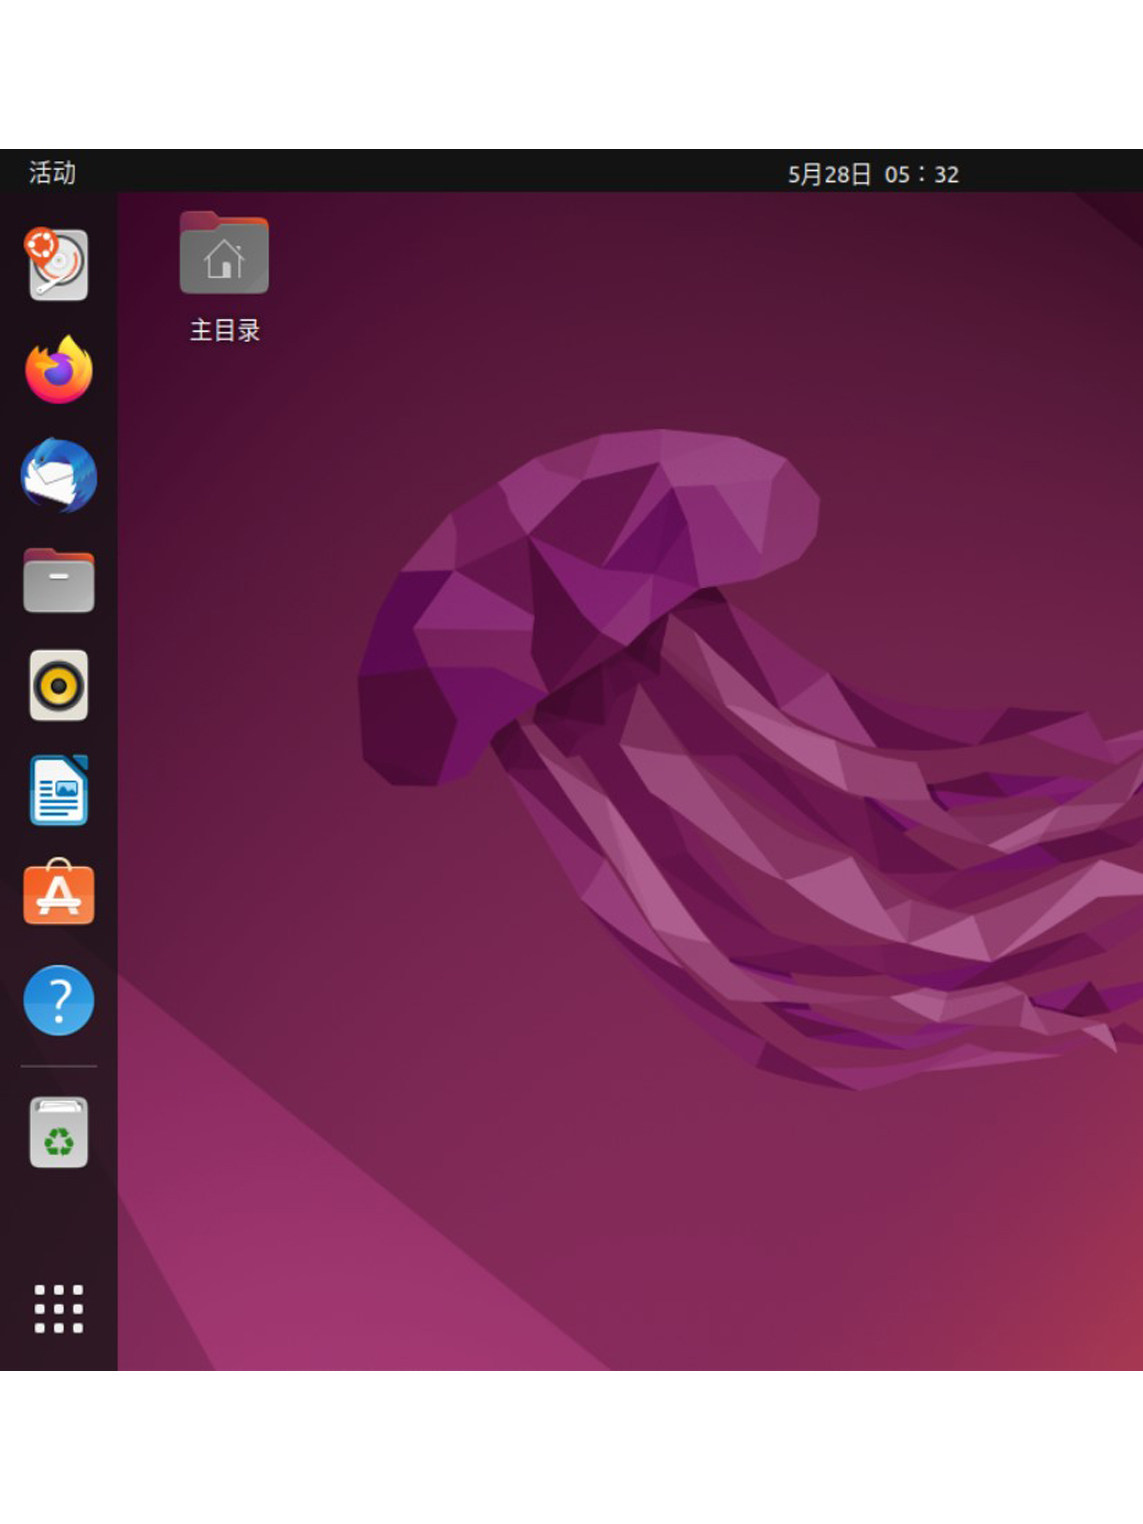Click the 活动 activities button

pos(52,173)
